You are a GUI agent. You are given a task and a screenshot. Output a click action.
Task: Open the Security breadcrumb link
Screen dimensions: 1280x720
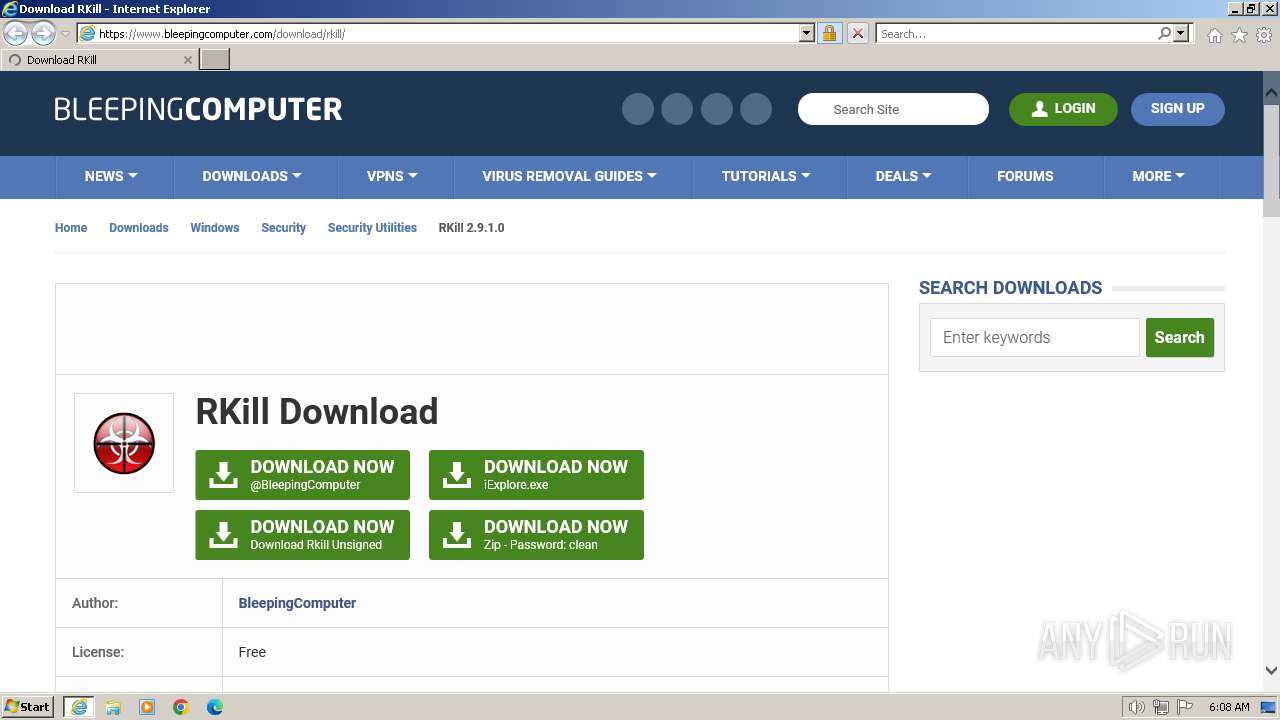284,228
